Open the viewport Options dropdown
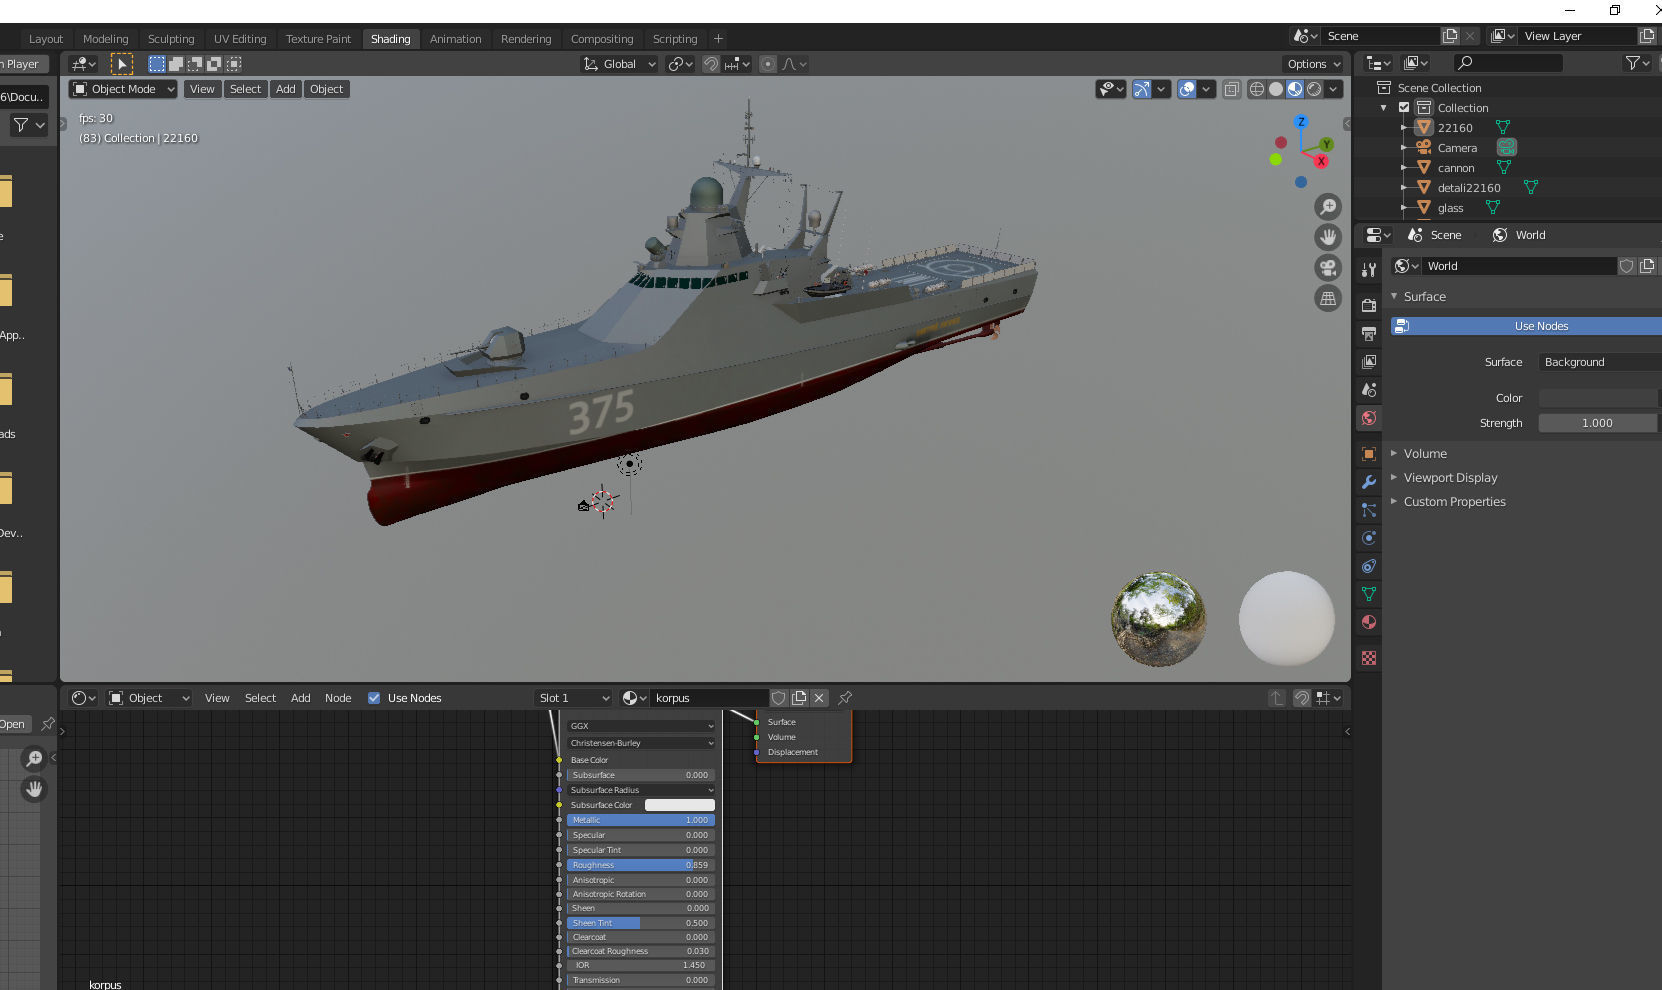Viewport: 1662px width, 990px height. click(1314, 64)
